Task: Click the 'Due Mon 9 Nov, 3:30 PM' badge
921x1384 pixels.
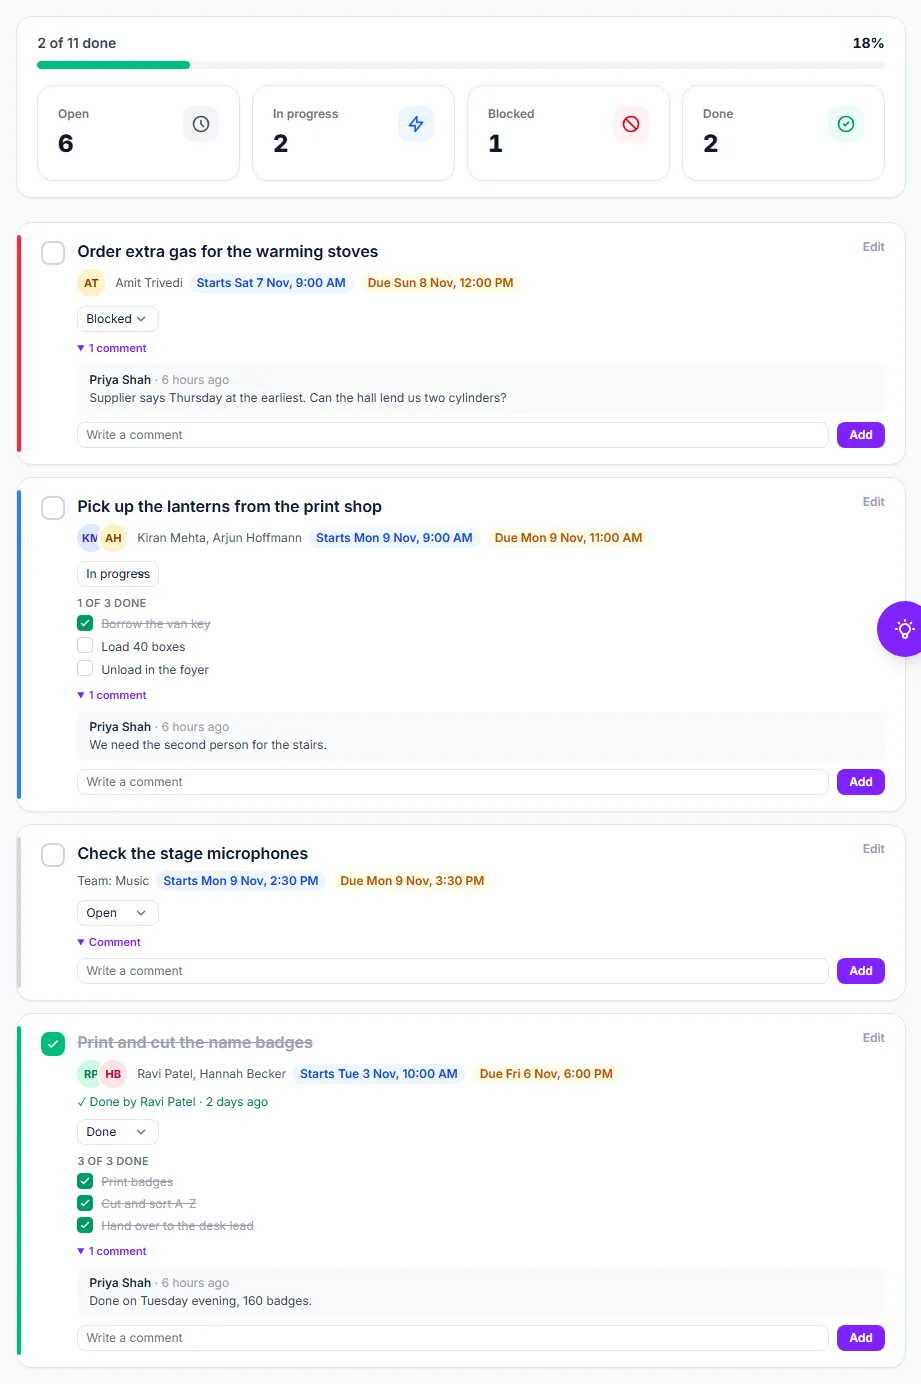Action: [x=412, y=881]
